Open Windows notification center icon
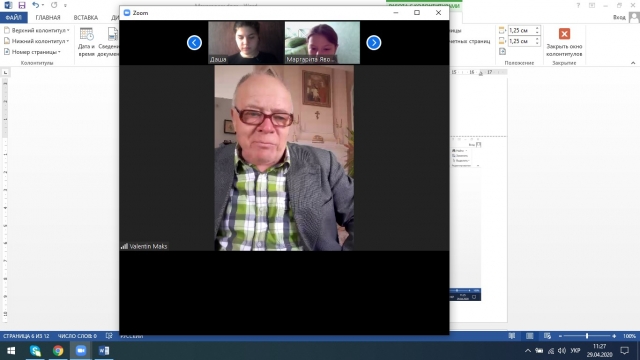The width and height of the screenshot is (640, 360). 624,351
